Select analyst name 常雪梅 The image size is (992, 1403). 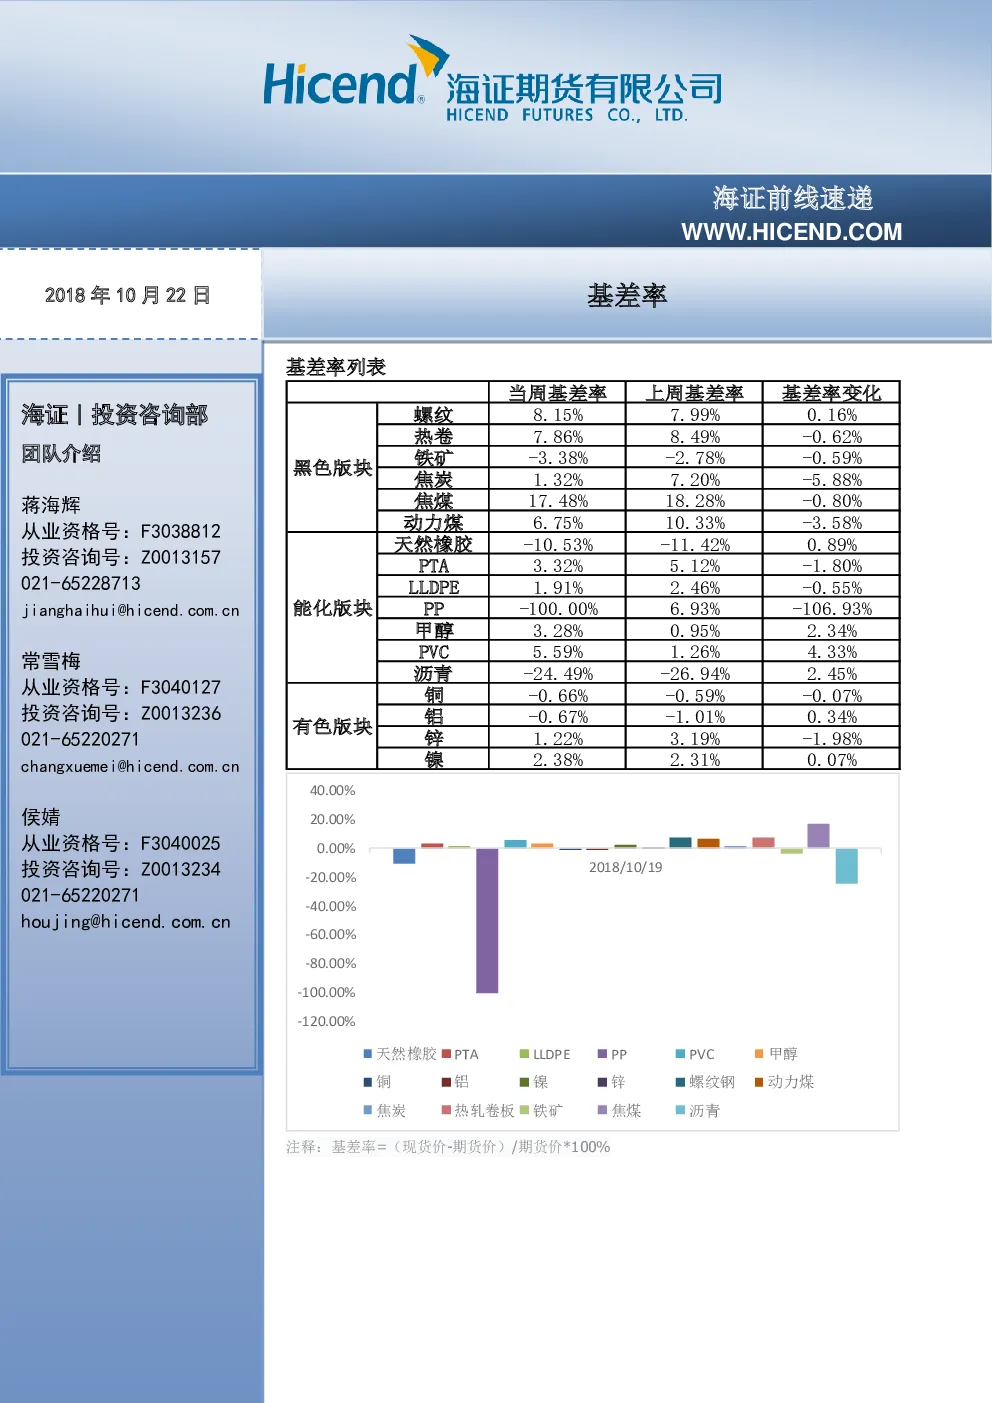click(x=51, y=661)
